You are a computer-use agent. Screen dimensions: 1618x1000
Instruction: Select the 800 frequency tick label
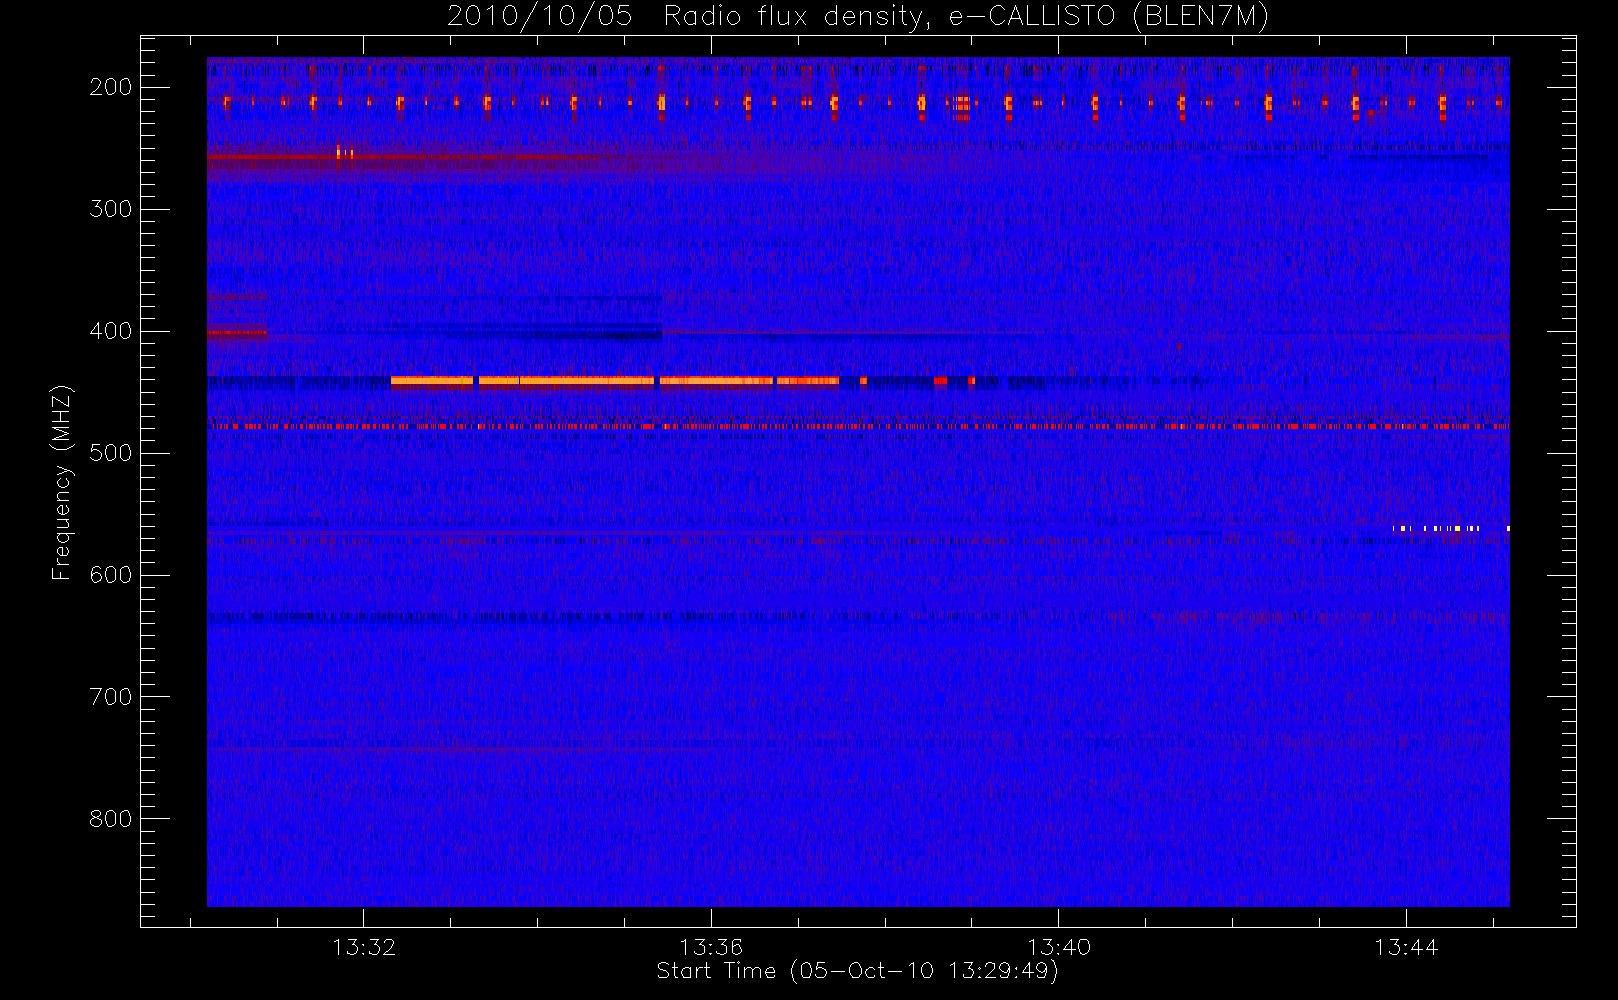110,819
